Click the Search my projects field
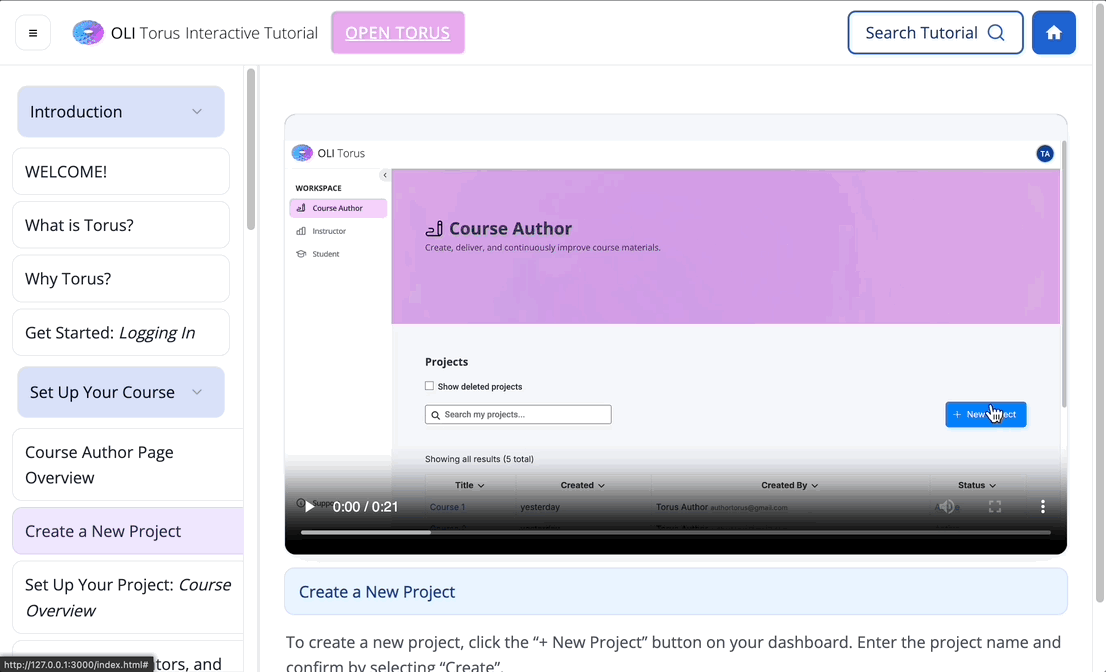Viewport: 1106px width, 672px height. tap(518, 415)
